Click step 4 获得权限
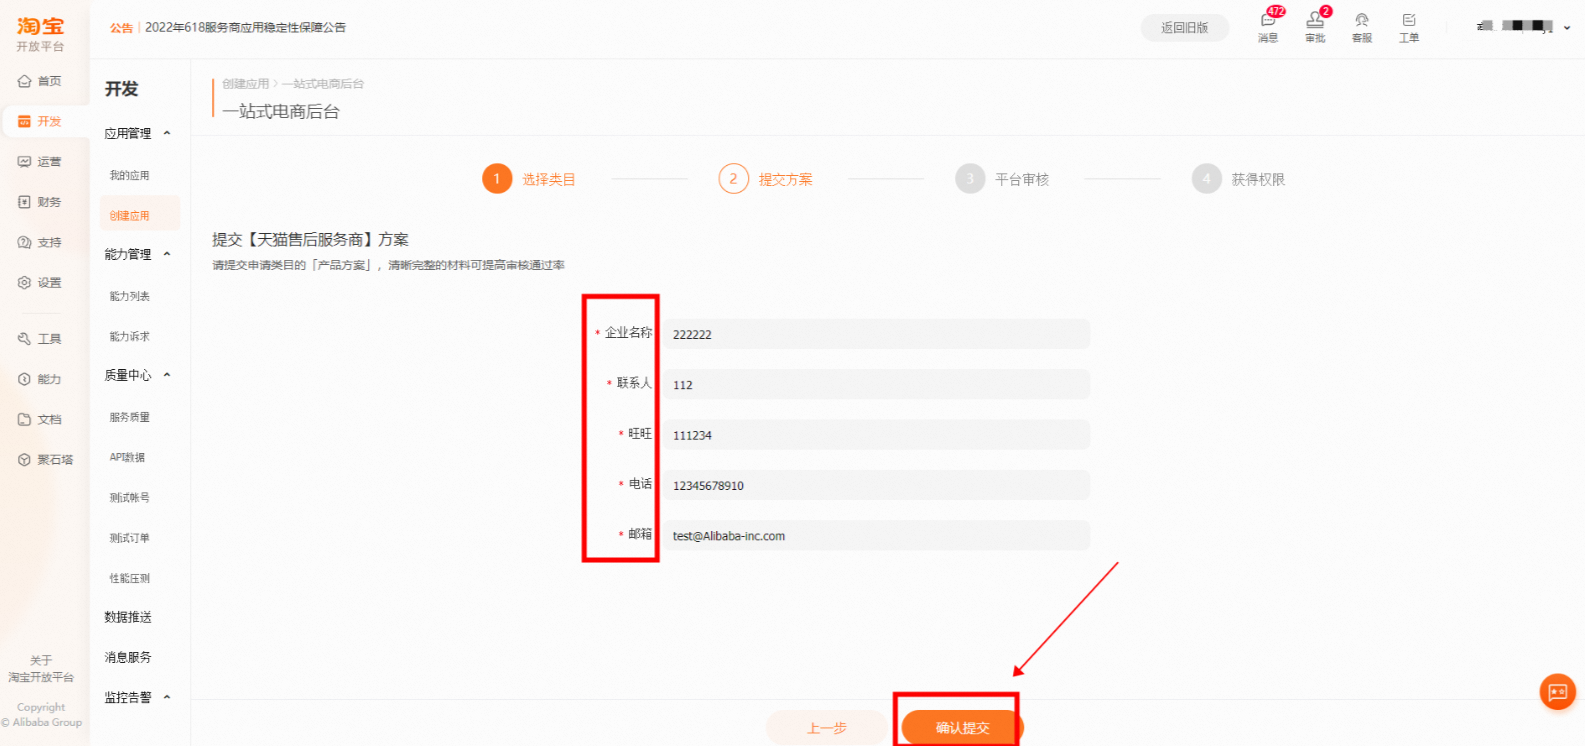The width and height of the screenshot is (1585, 746). click(x=1239, y=179)
